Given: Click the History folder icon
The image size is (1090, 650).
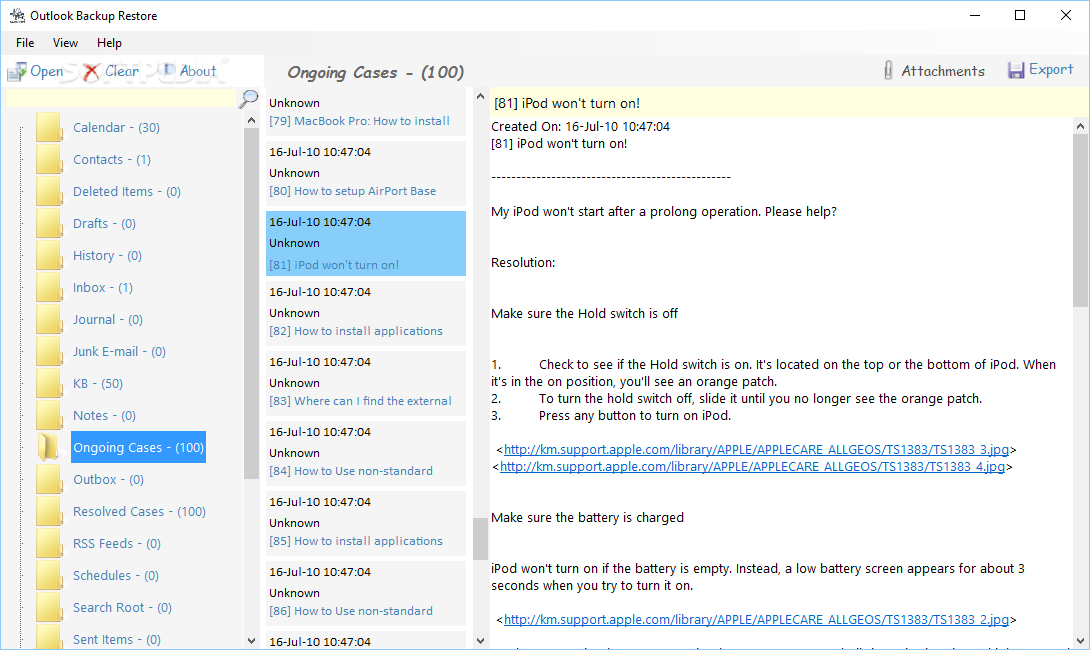Looking at the screenshot, I should pyautogui.click(x=49, y=255).
